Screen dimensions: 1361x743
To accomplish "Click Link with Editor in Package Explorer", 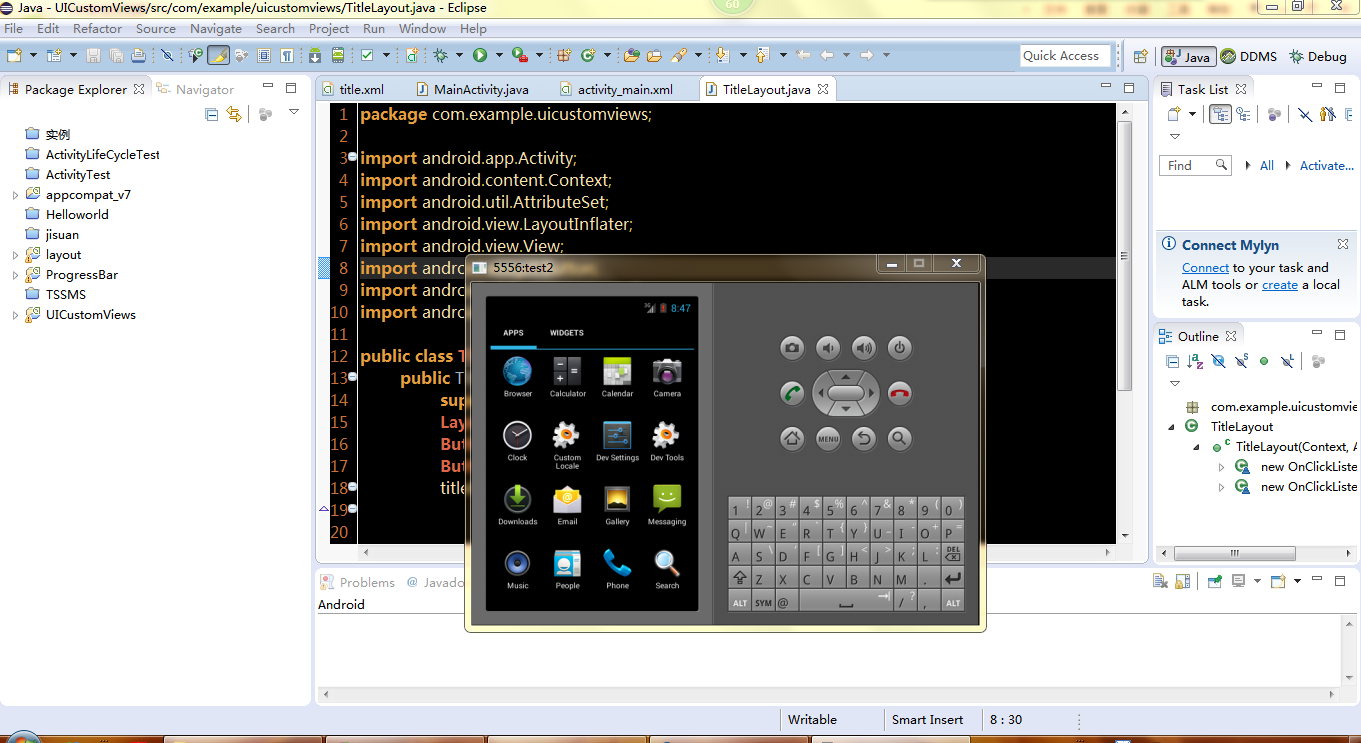I will (x=234, y=114).
